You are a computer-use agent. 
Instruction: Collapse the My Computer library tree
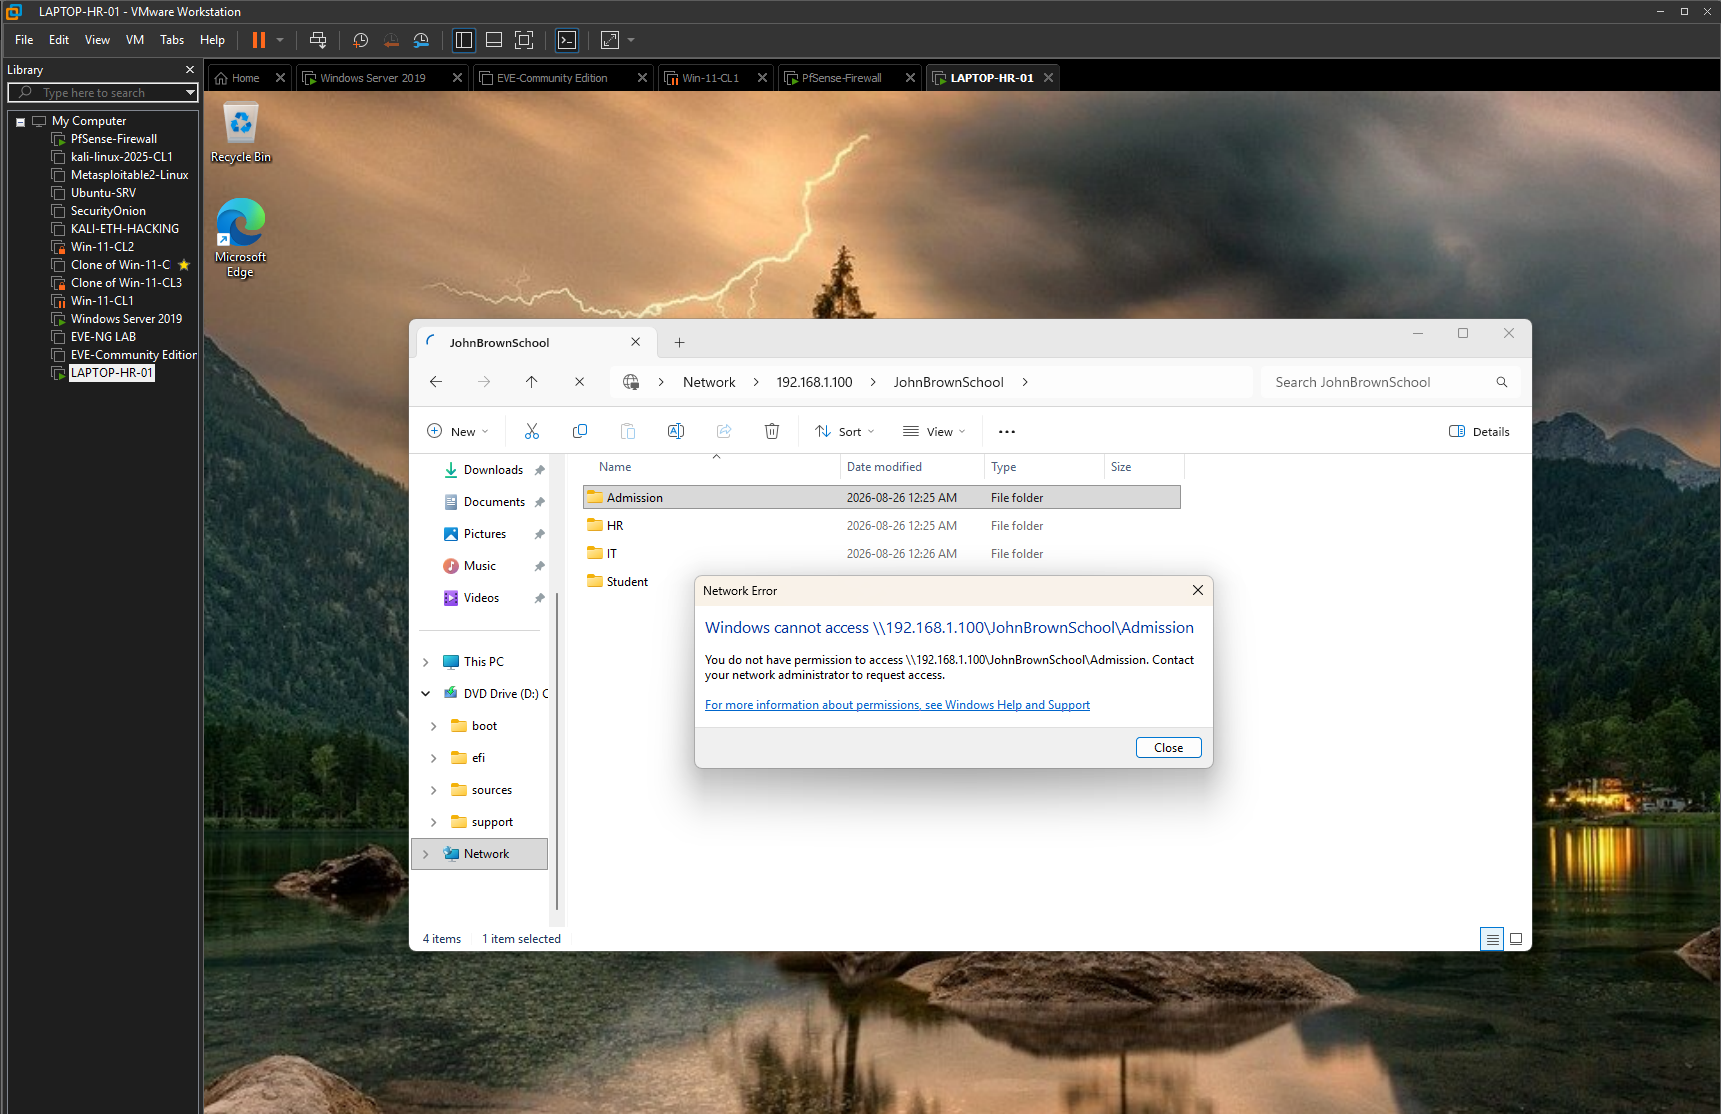20,122
